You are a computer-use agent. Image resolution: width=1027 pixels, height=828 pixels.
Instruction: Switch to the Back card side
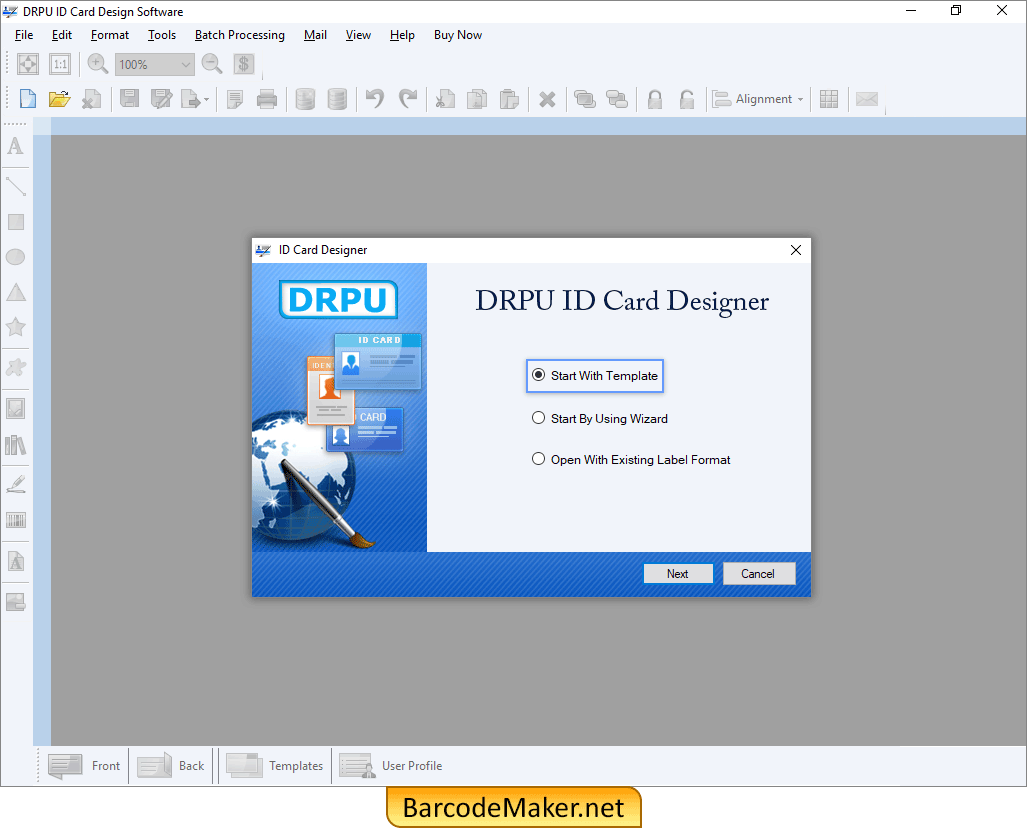170,766
